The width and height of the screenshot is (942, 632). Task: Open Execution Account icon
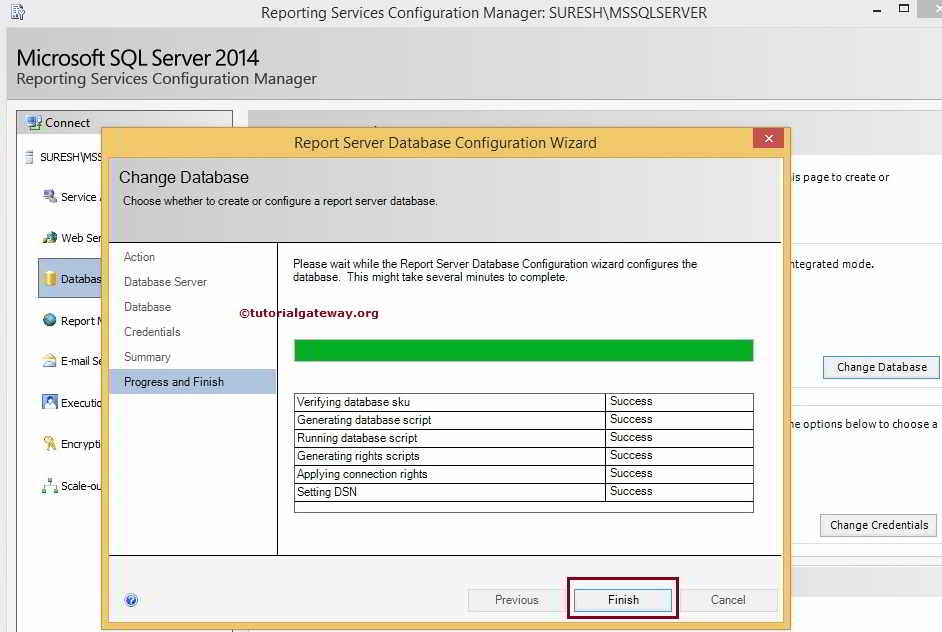point(50,402)
